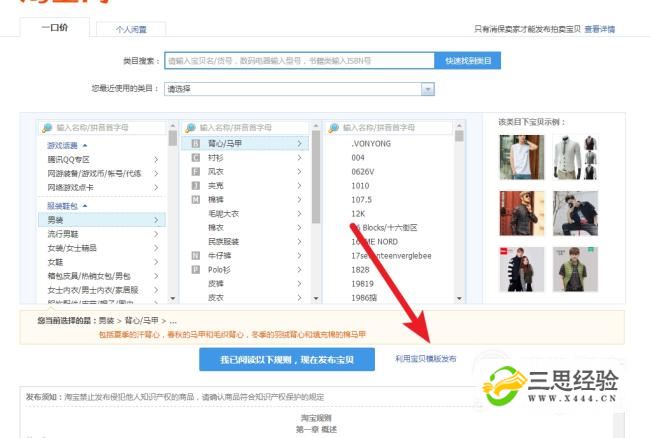Expand the 男装 category arrow

tap(156, 219)
